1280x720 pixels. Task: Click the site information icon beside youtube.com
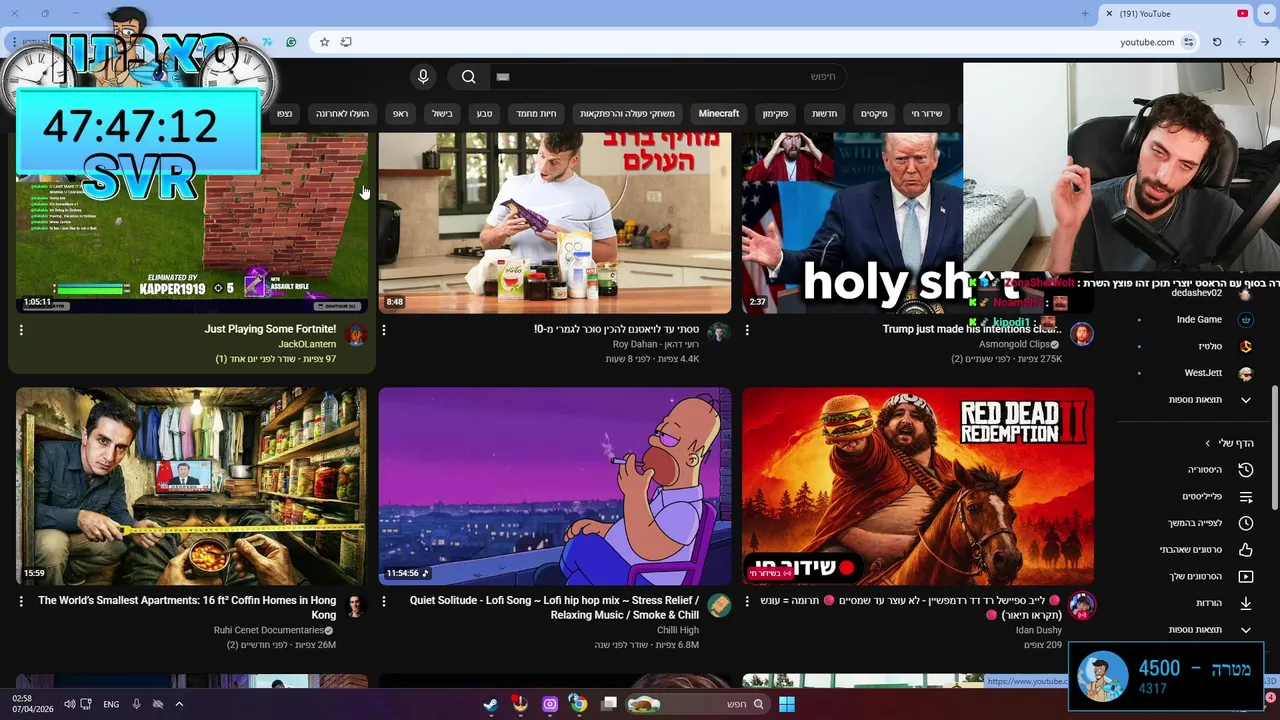1188,42
